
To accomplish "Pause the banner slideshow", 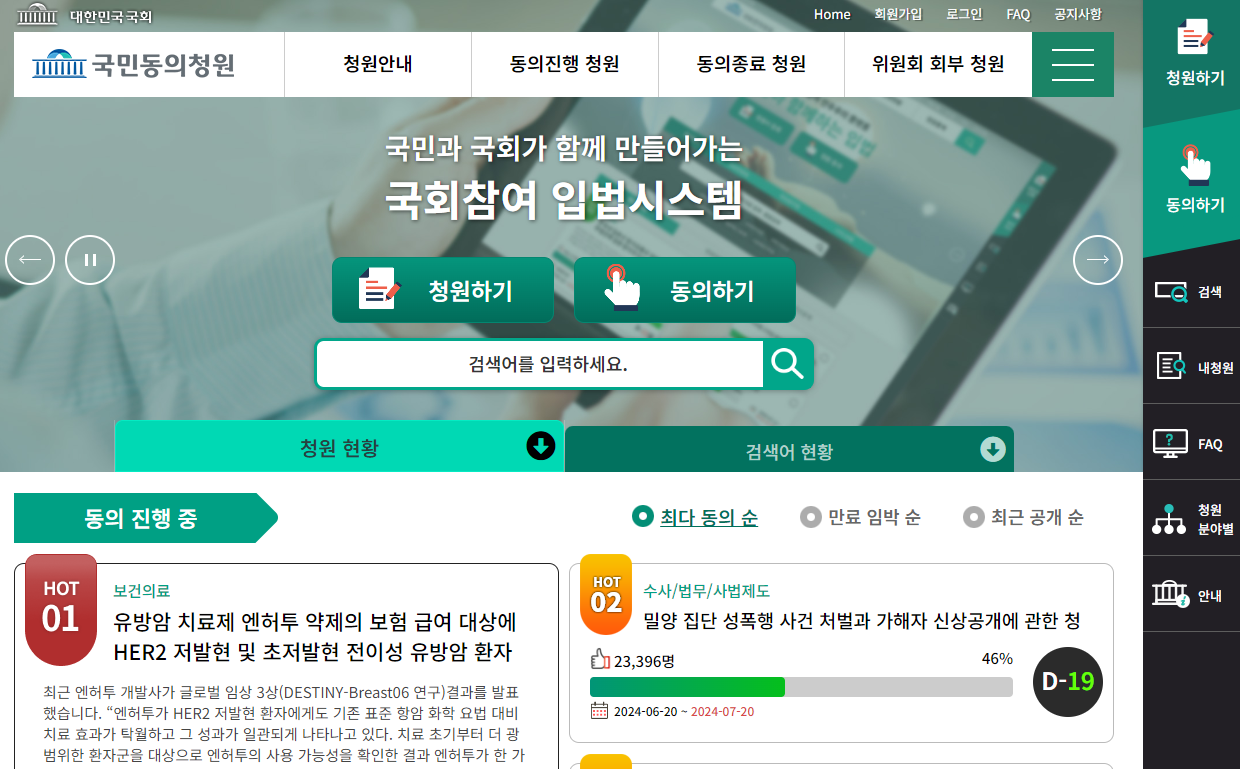I will coord(90,260).
